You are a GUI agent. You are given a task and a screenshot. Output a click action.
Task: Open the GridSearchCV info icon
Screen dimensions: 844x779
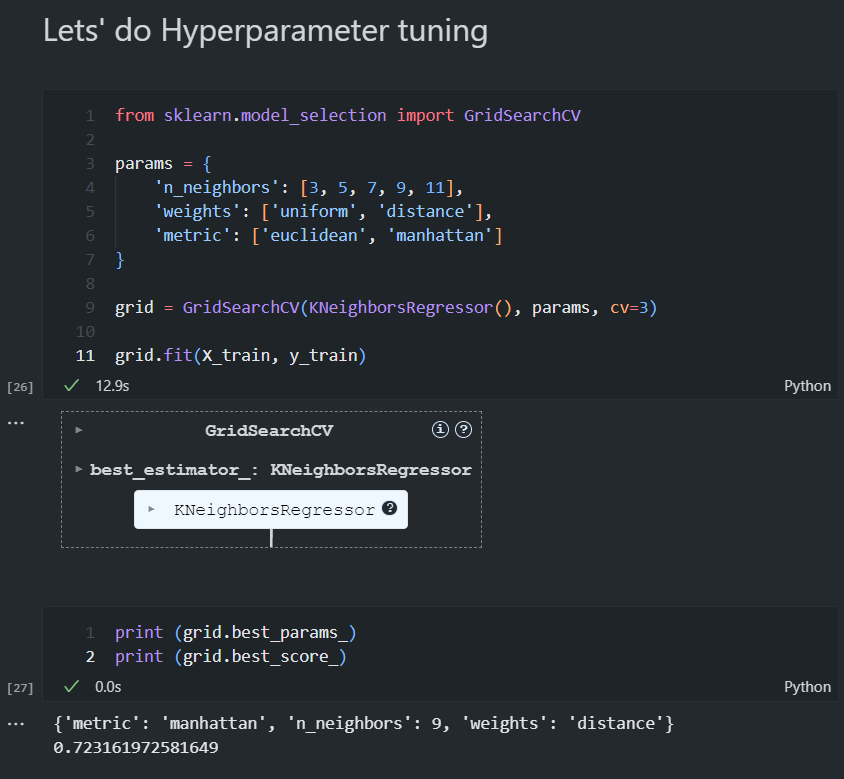click(440, 430)
